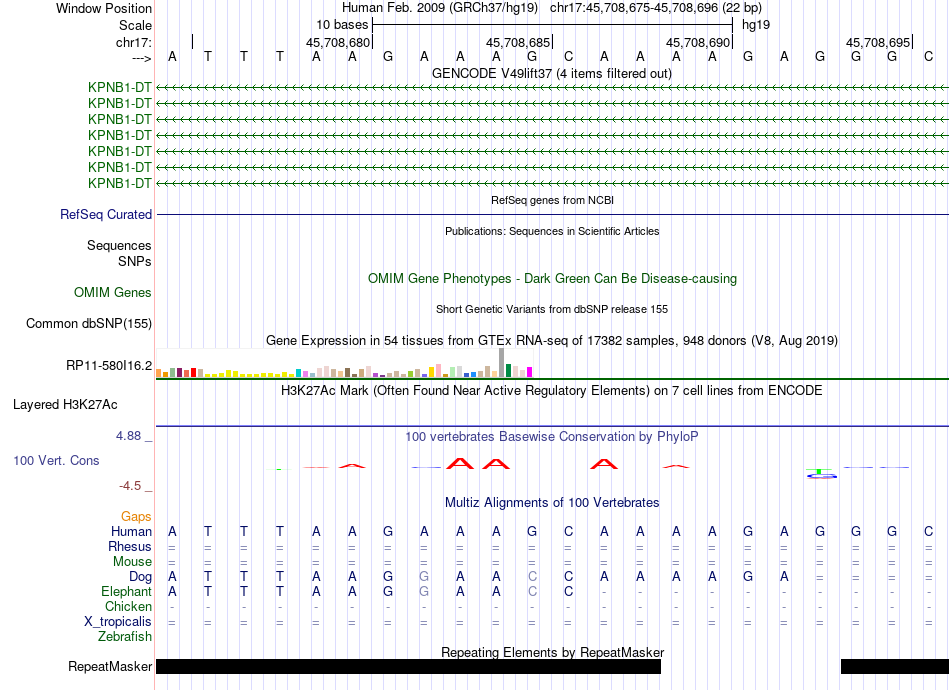Click the Zebrafish species row label
Viewport: 950px width, 690px height.
(x=125, y=637)
